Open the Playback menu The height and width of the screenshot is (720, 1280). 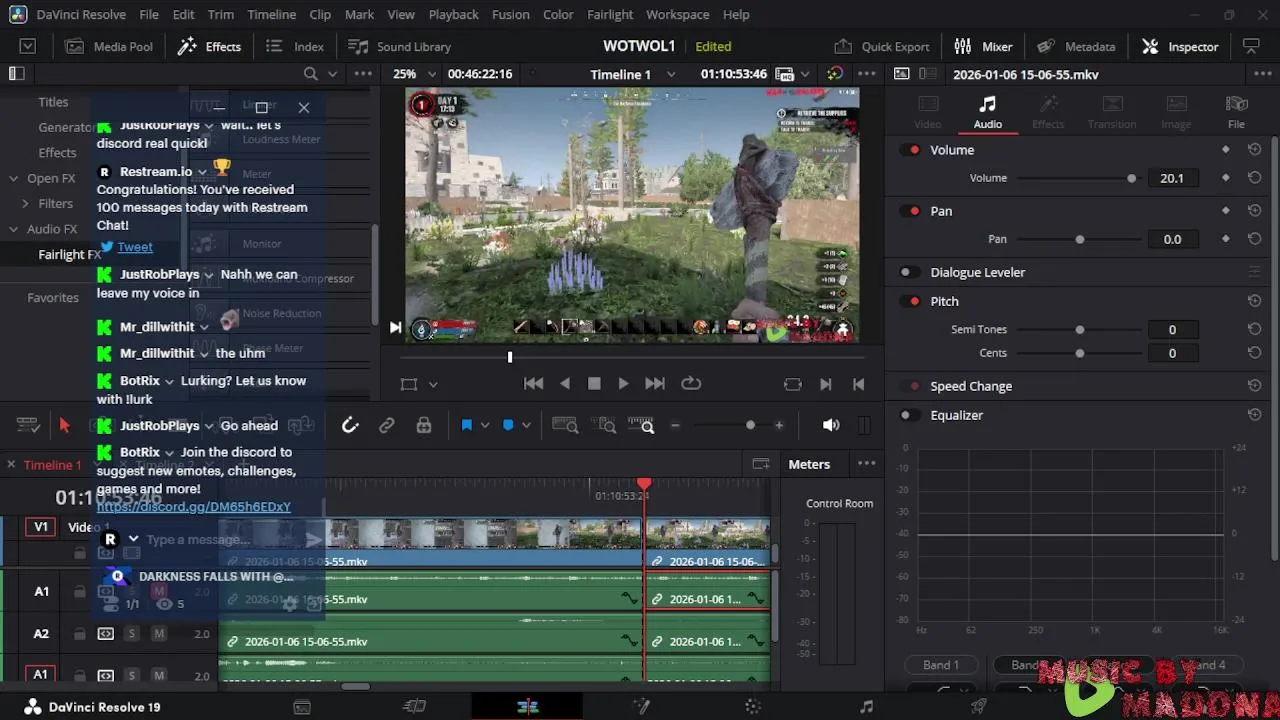(x=453, y=15)
